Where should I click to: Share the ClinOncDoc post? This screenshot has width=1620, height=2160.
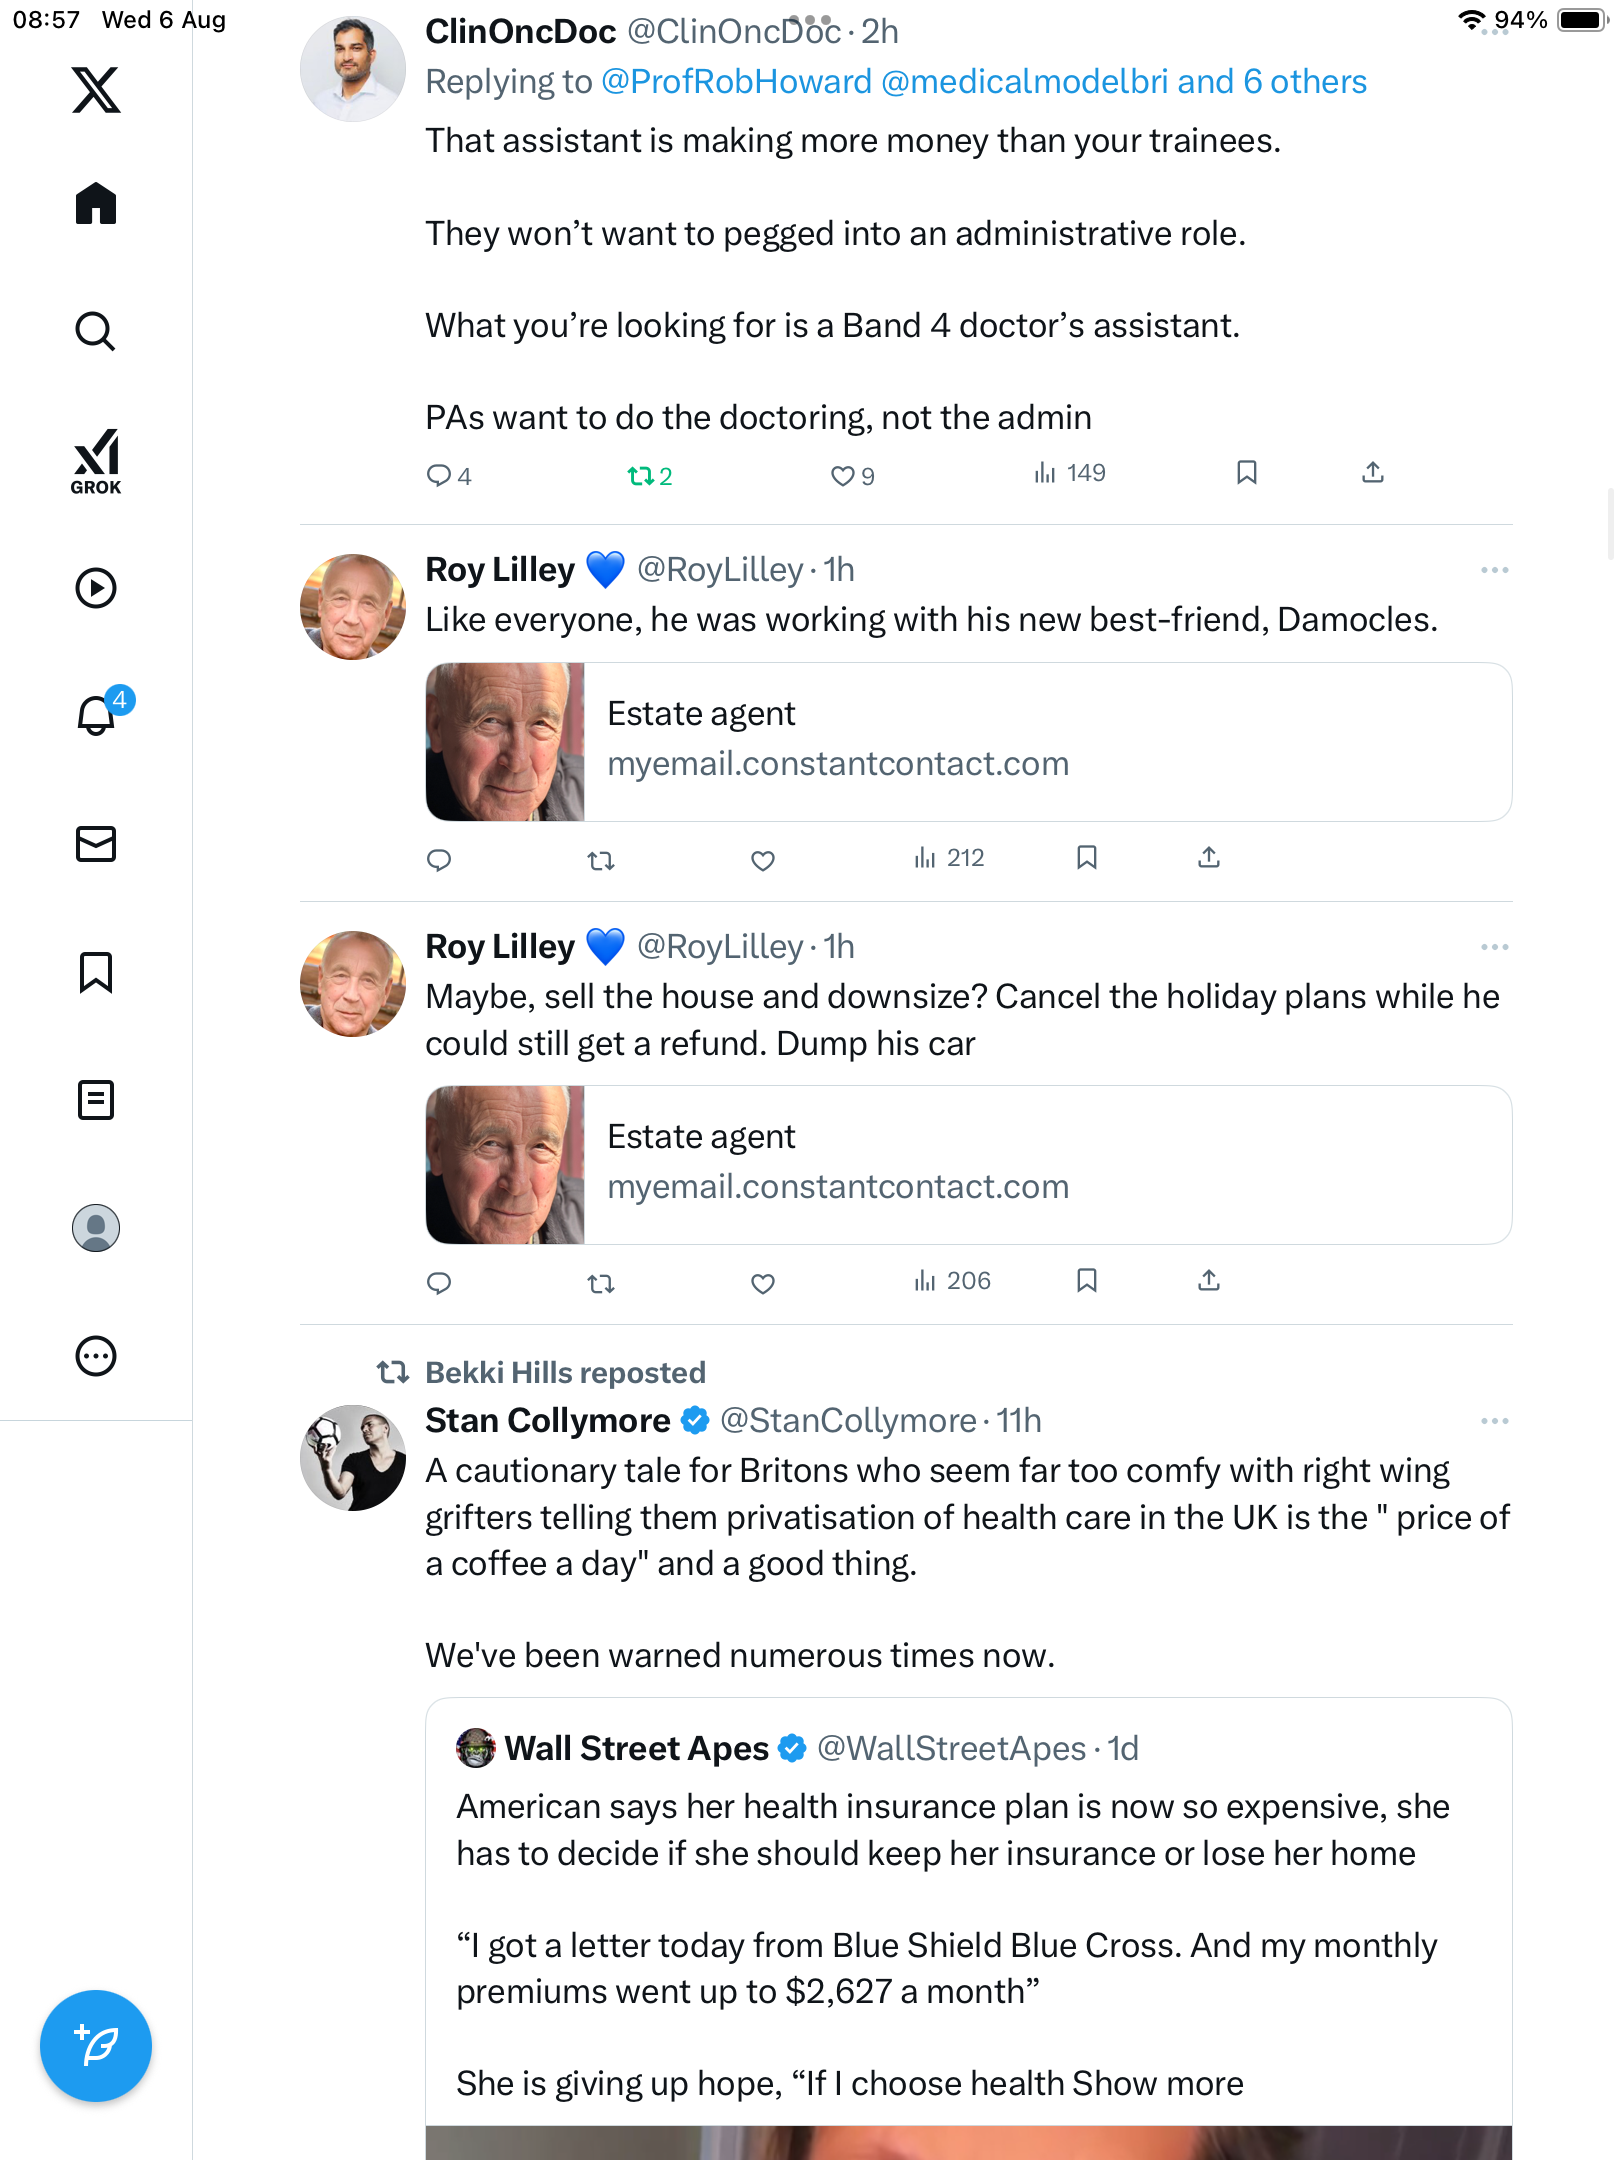point(1373,473)
